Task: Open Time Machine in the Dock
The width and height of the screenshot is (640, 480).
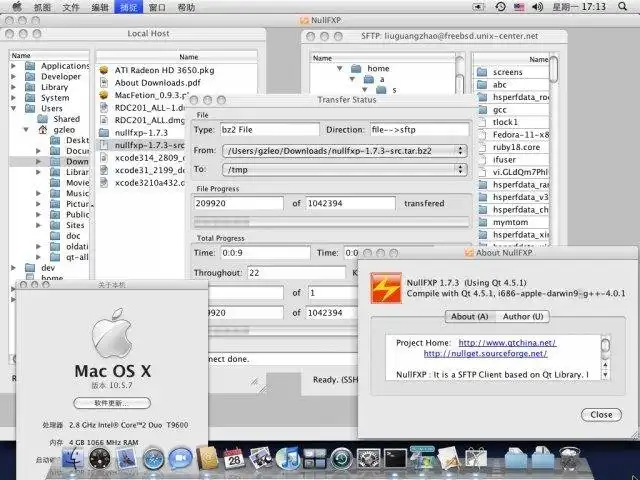Action: click(x=341, y=458)
